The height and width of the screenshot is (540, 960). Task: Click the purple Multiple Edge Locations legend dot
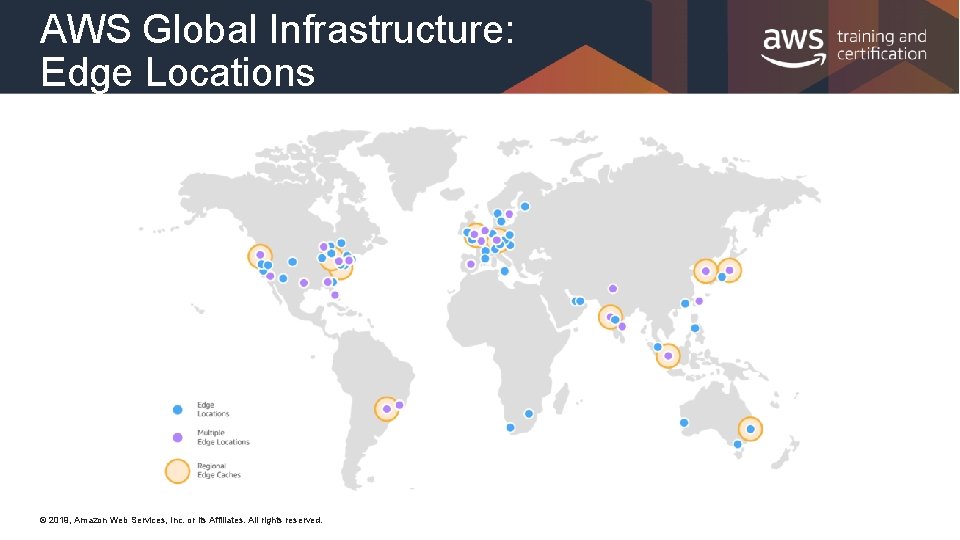[178, 437]
